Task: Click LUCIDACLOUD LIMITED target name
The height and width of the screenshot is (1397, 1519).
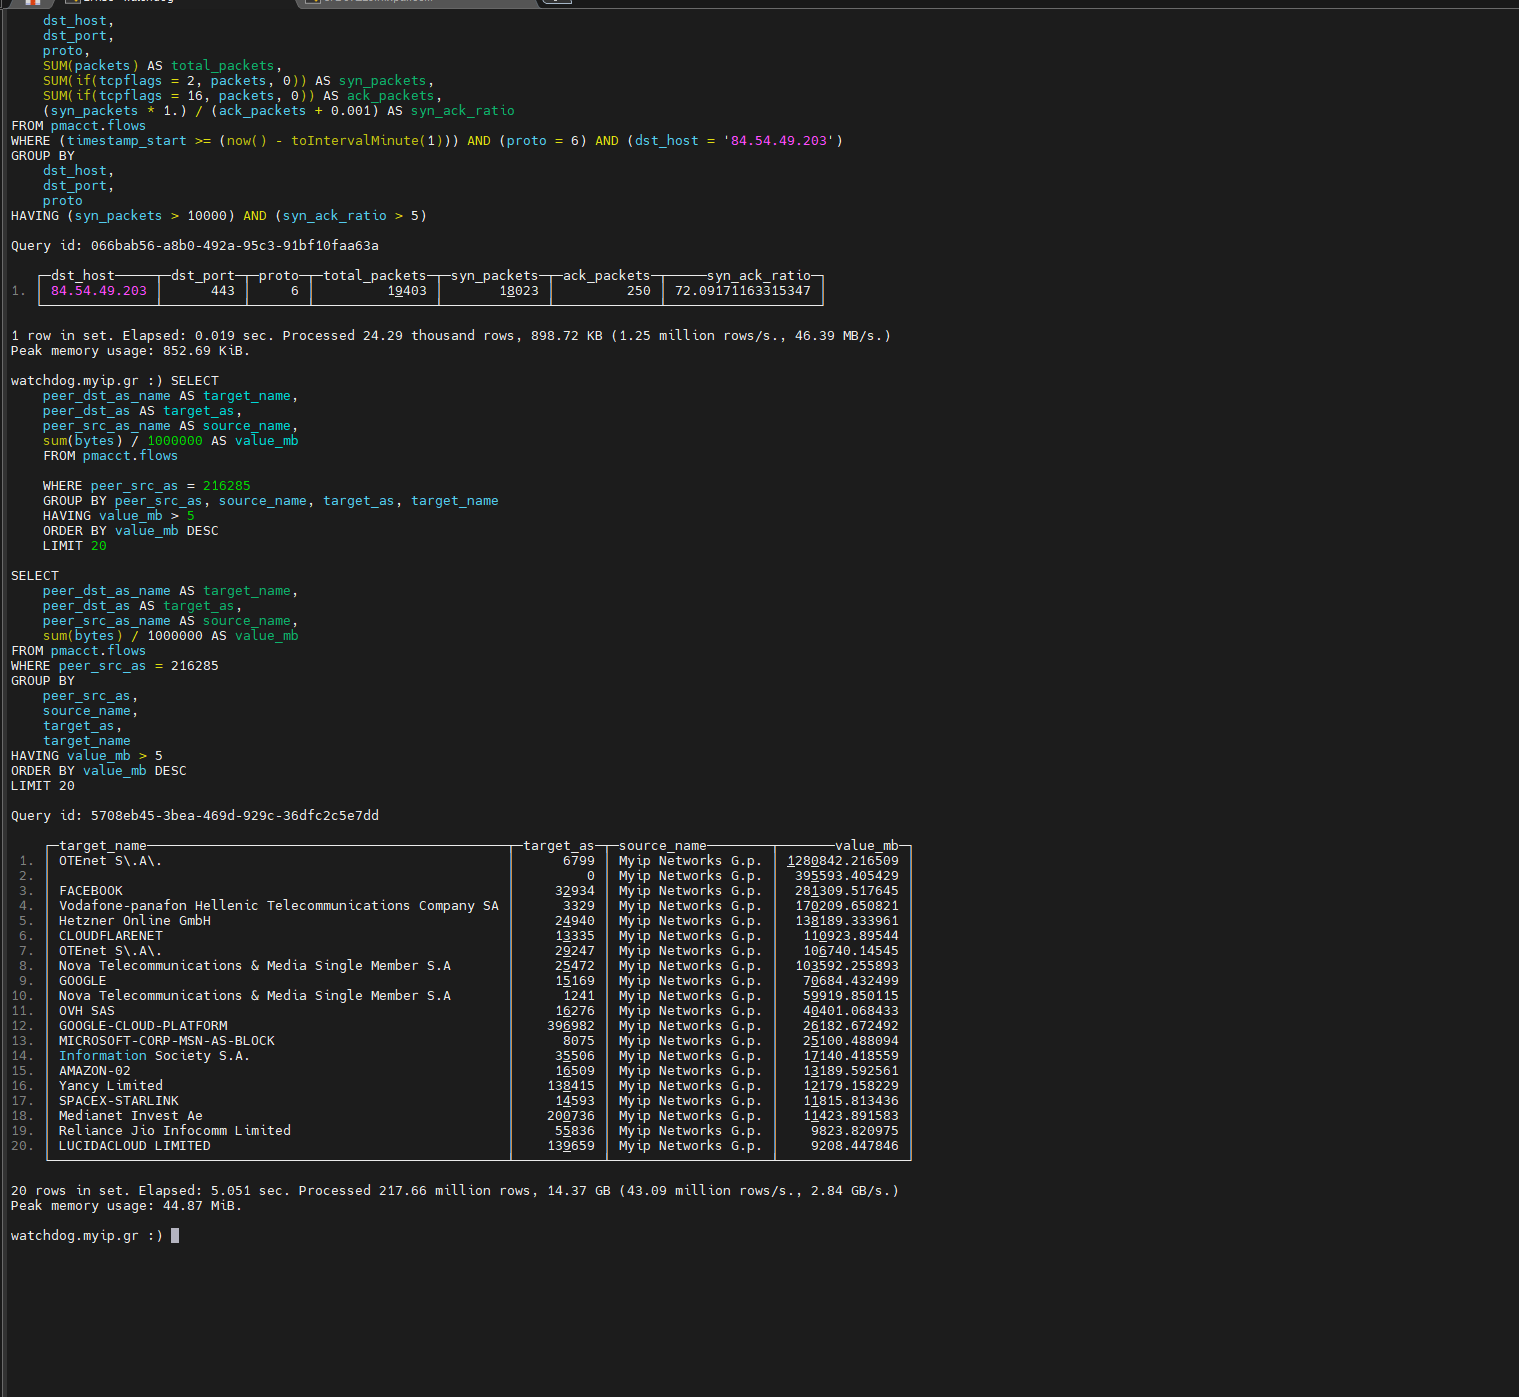Action: pos(135,1146)
